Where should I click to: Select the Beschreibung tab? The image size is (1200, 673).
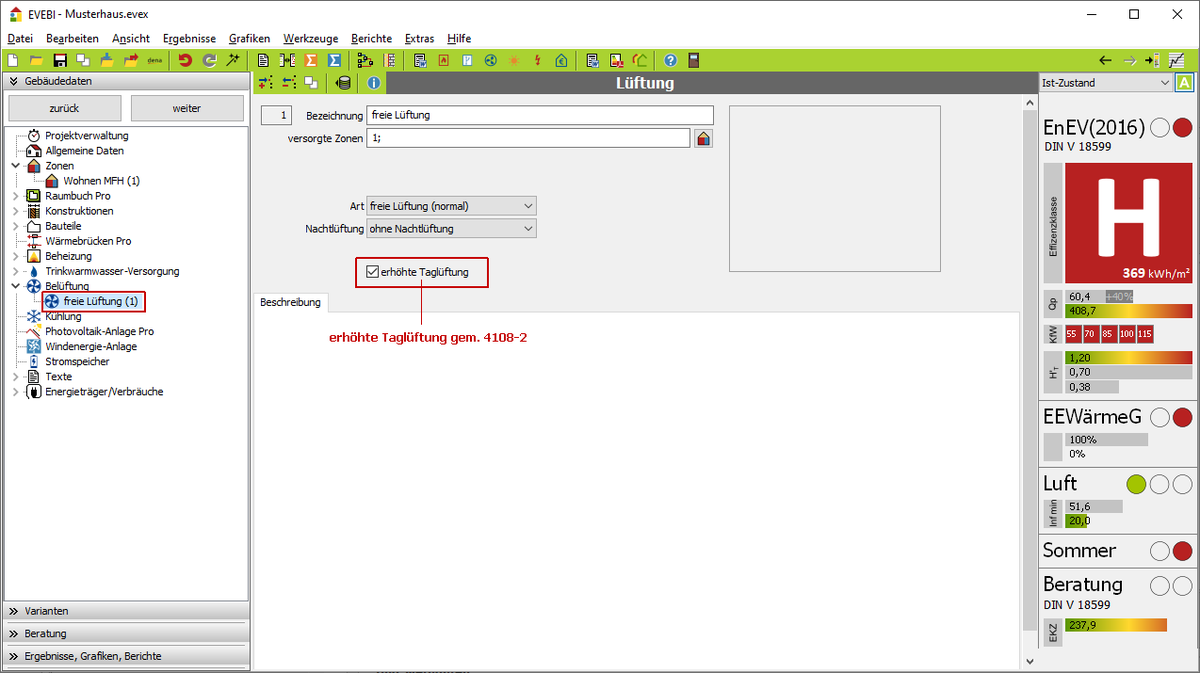pos(290,302)
